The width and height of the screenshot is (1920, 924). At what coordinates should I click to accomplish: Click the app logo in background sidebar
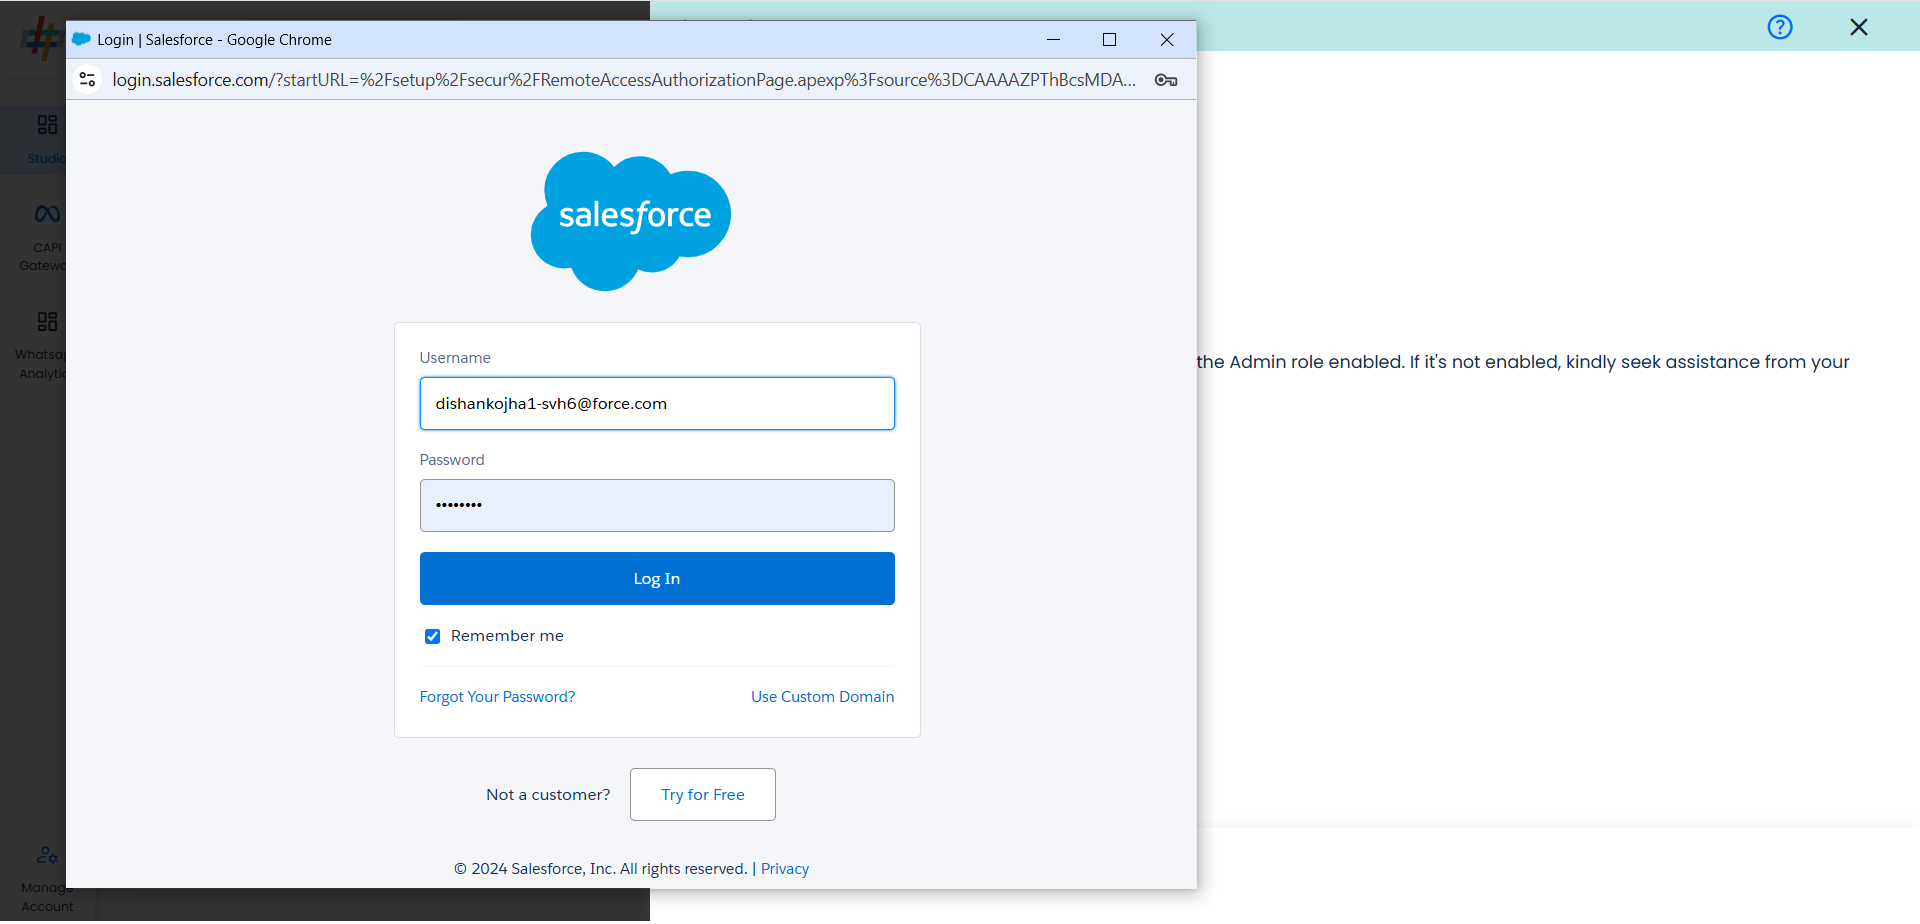(42, 38)
